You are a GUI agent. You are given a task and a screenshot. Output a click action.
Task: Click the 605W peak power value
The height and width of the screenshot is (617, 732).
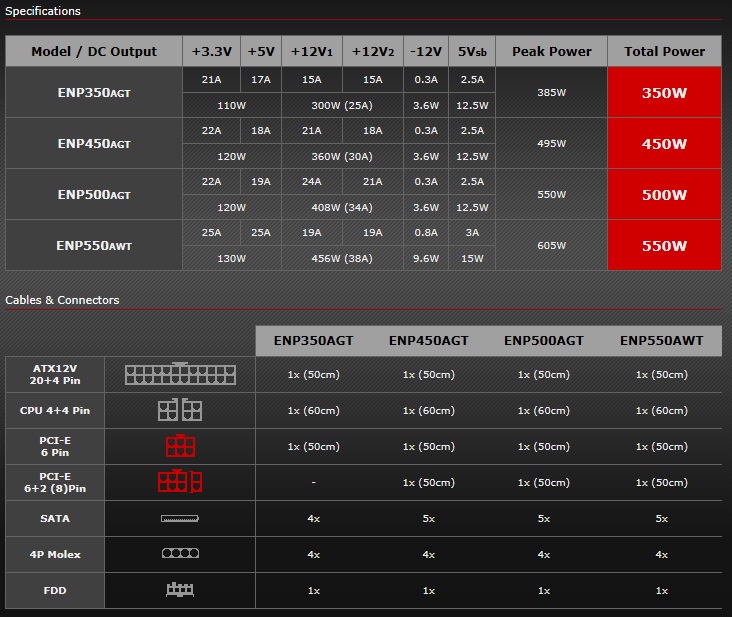551,245
